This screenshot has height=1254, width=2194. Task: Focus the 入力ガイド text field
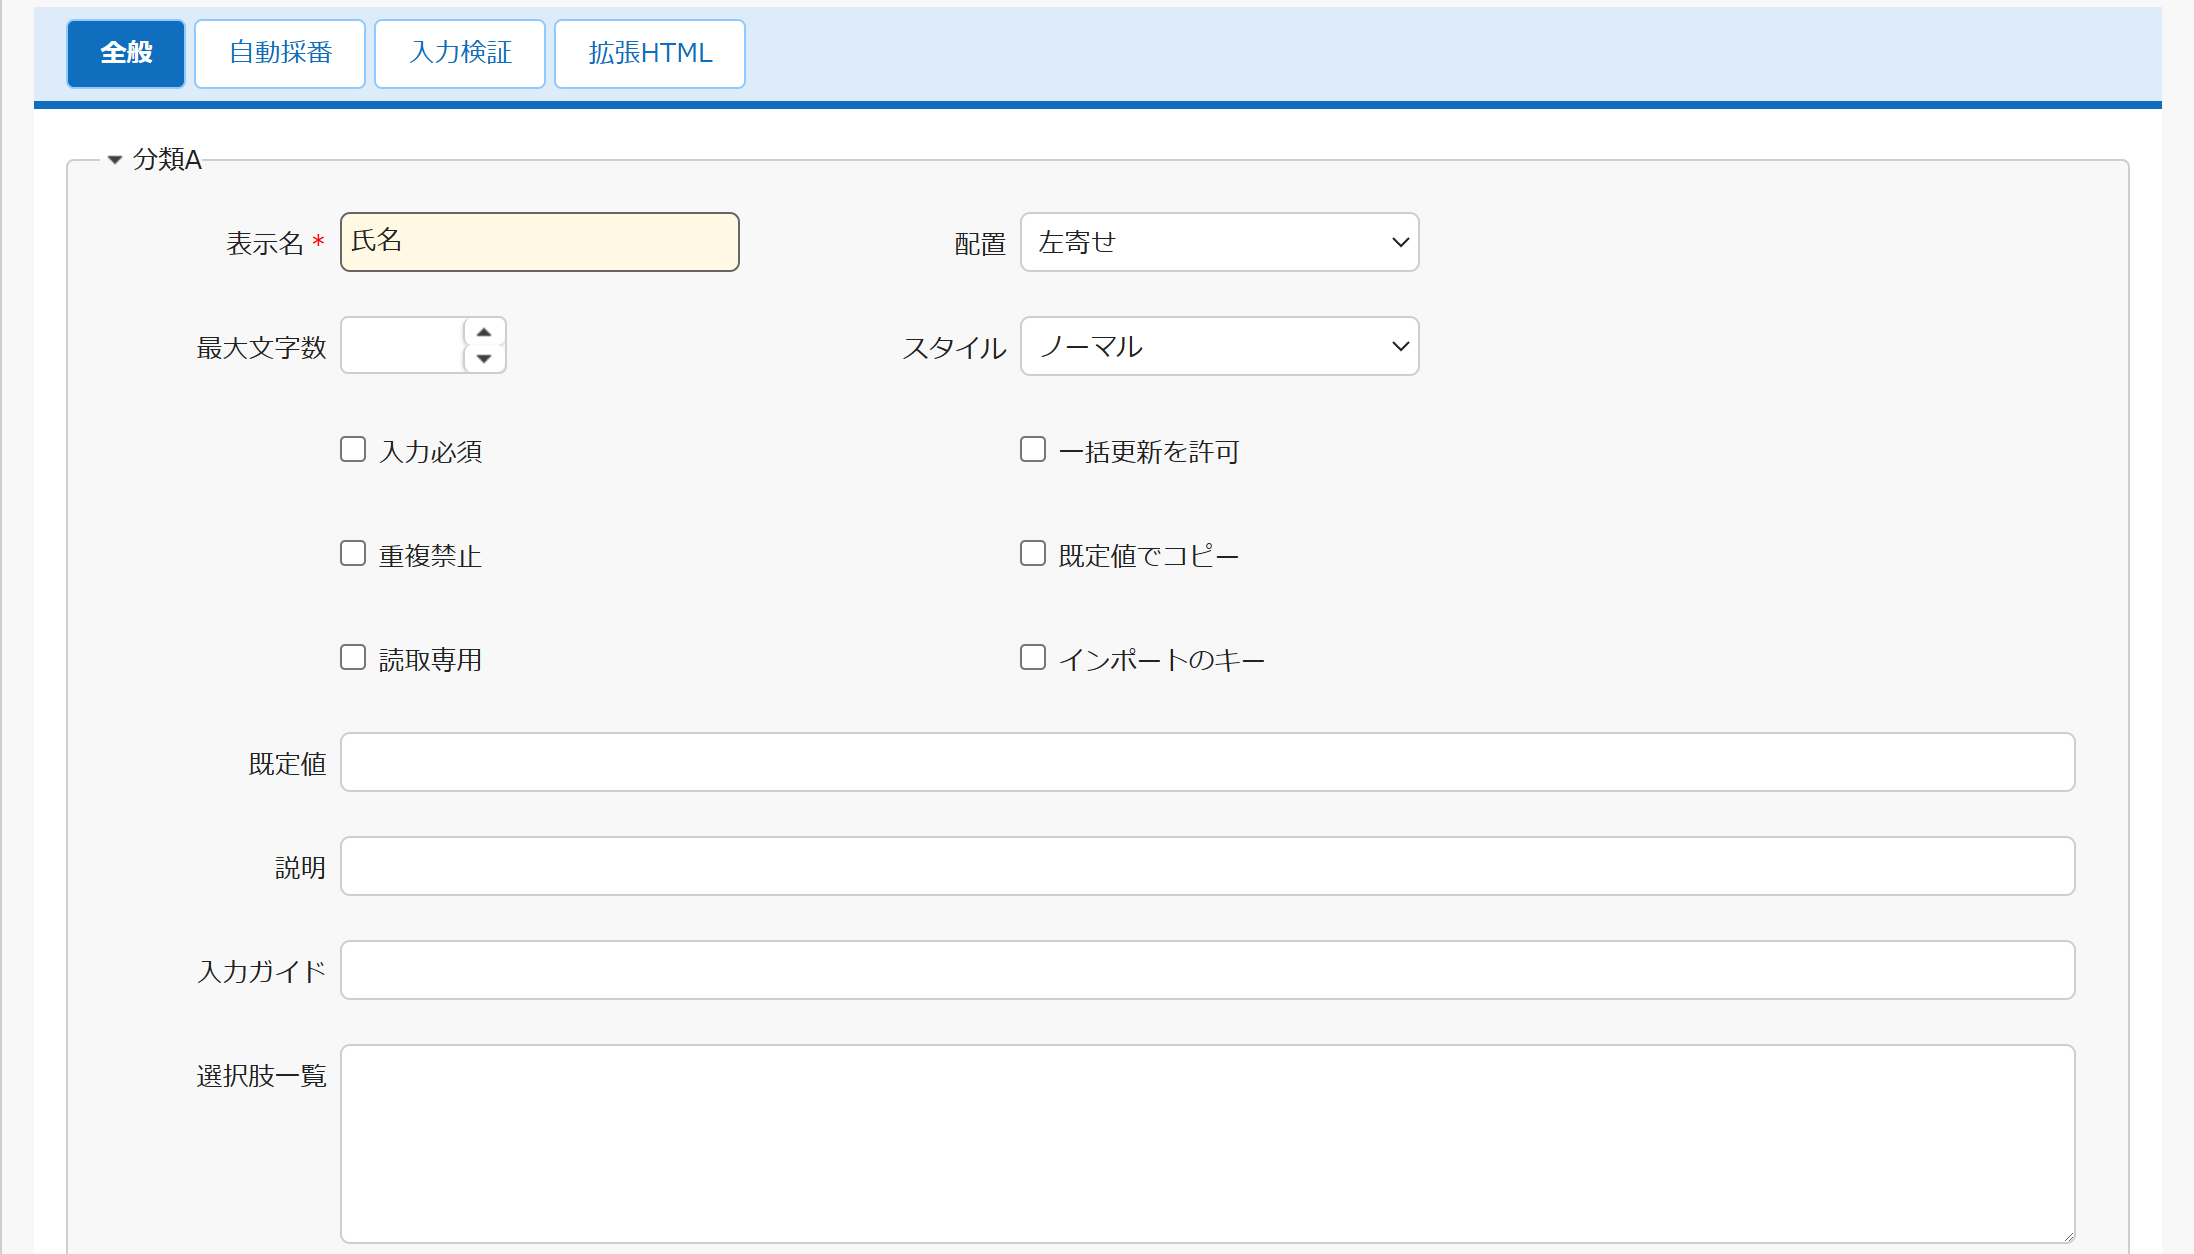tap(1207, 970)
